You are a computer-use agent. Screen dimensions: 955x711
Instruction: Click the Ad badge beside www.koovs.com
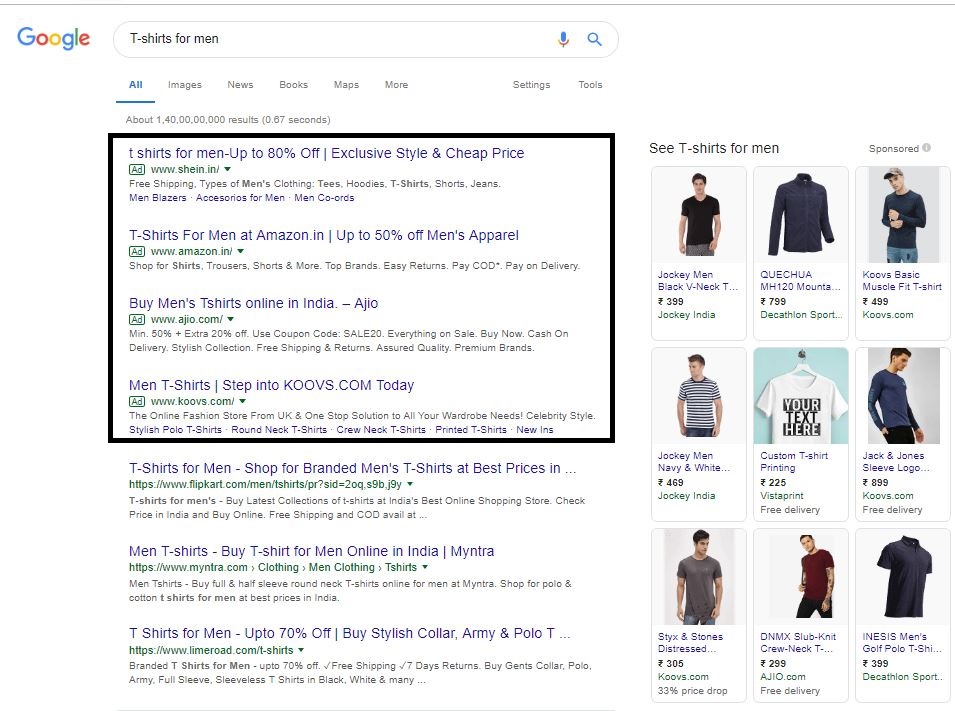[137, 401]
